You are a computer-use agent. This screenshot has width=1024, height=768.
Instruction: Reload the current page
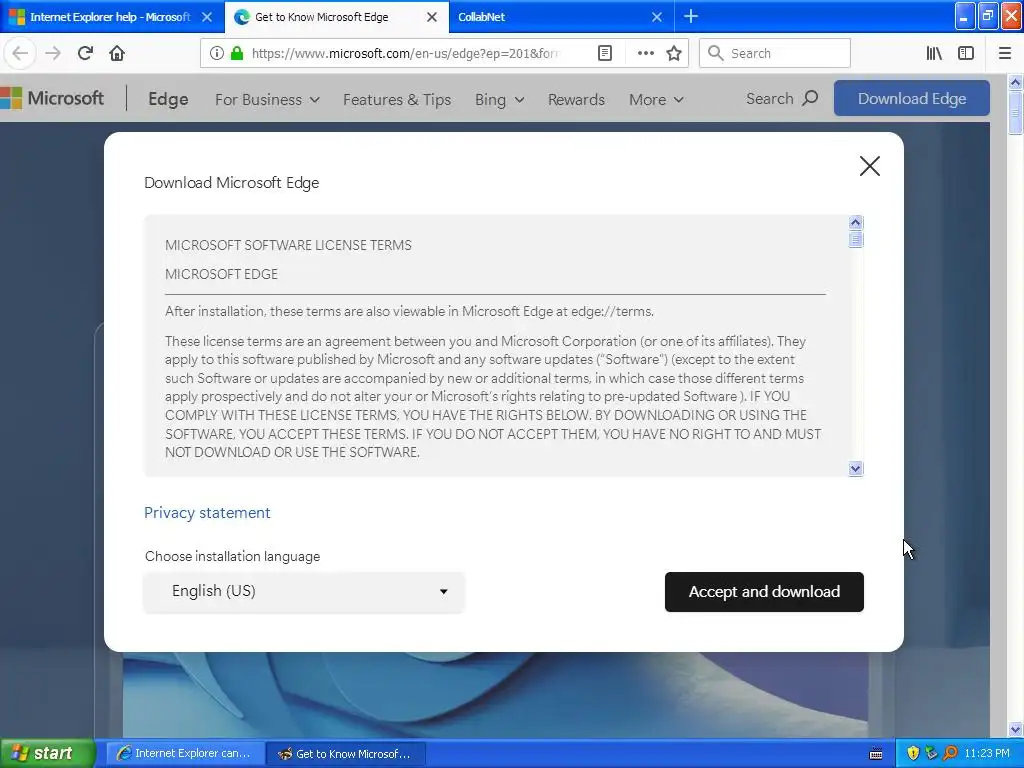pos(85,53)
